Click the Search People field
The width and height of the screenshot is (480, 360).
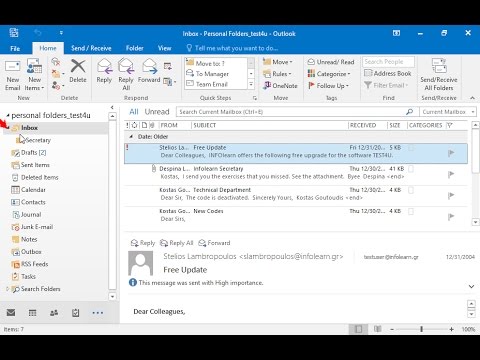click(388, 62)
